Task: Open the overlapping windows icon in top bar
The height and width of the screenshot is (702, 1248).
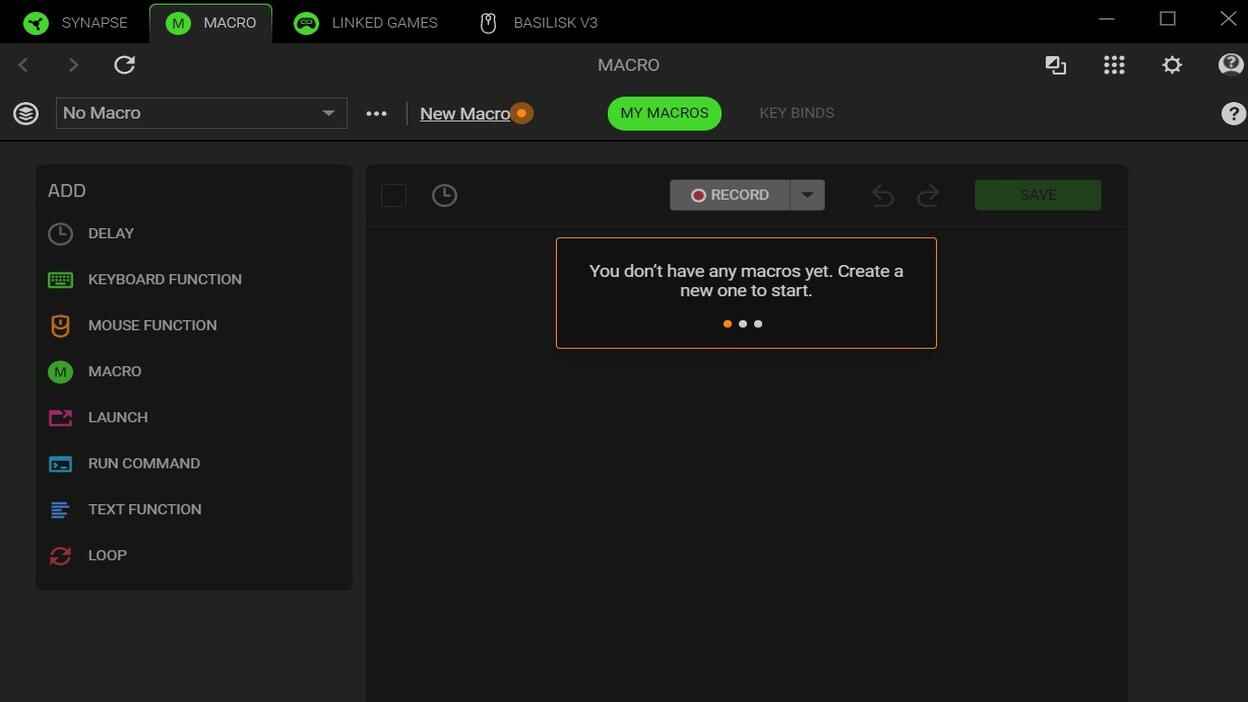Action: pos(1055,65)
